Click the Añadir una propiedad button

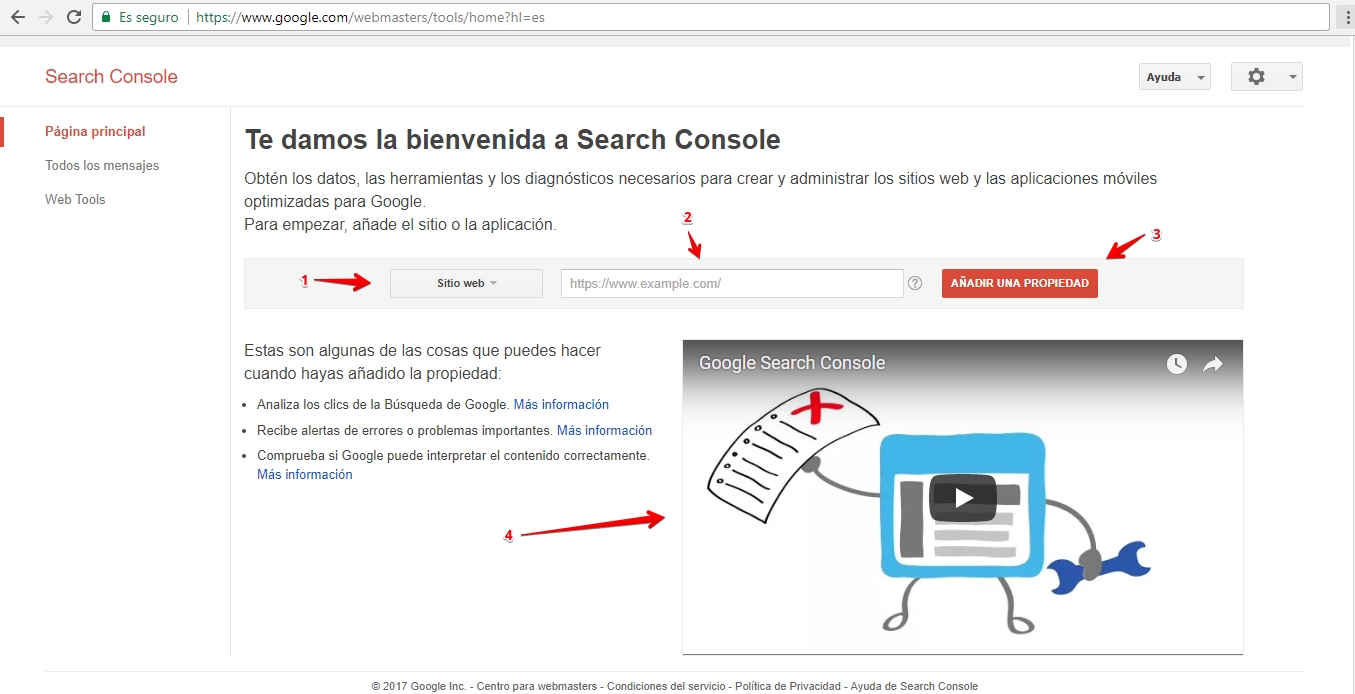pos(1020,283)
